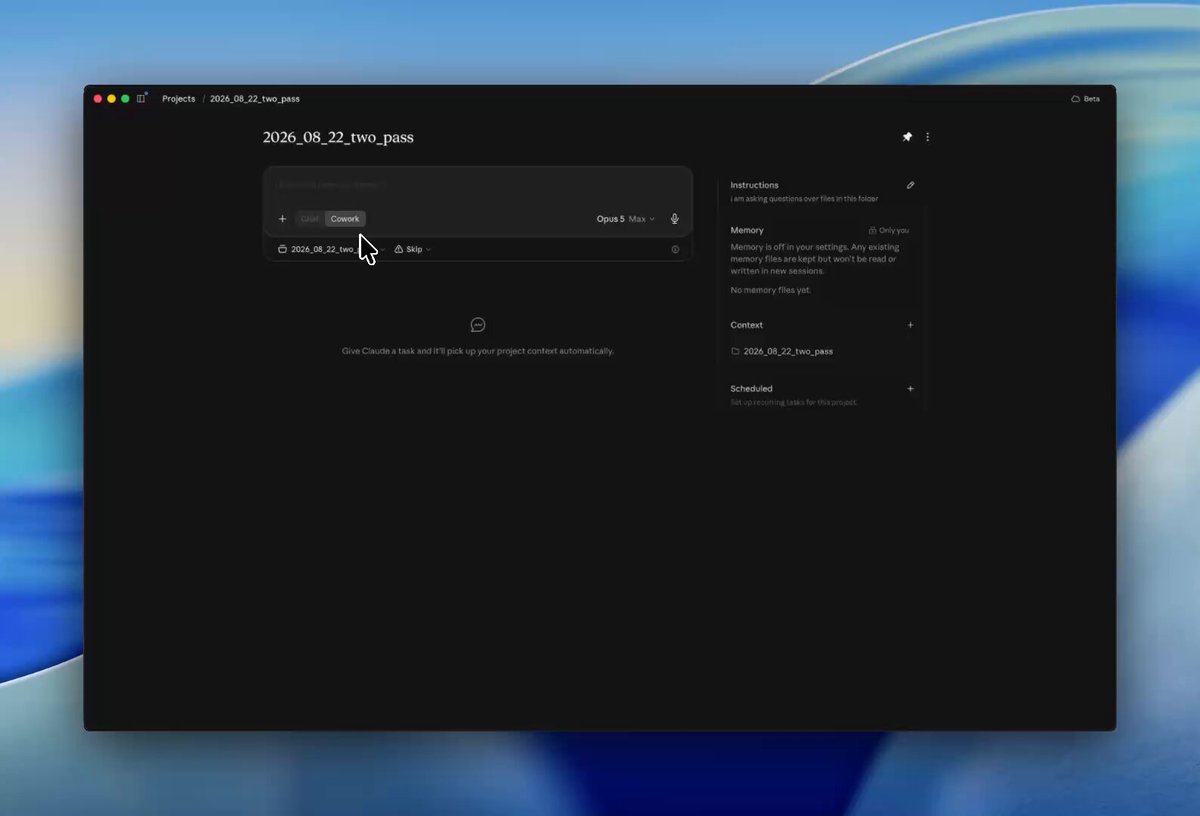Click the Memory heading

(747, 230)
